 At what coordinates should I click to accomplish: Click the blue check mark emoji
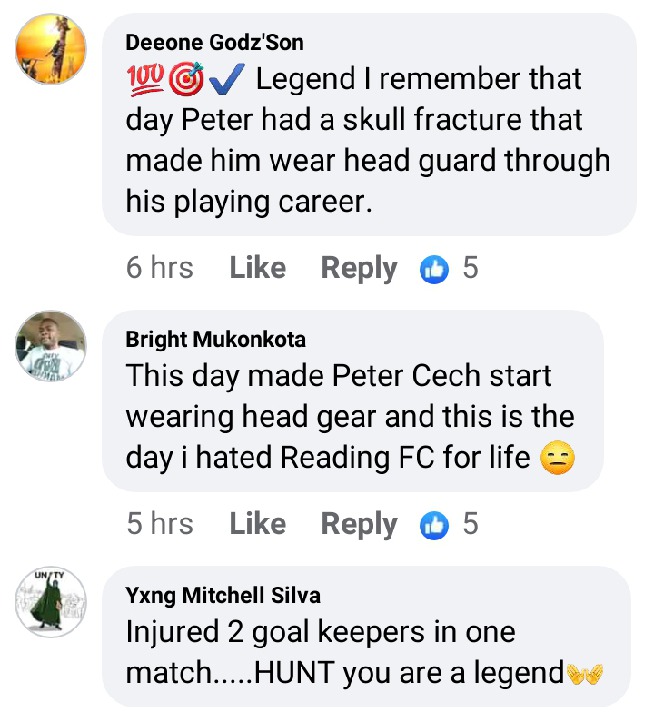(x=227, y=79)
